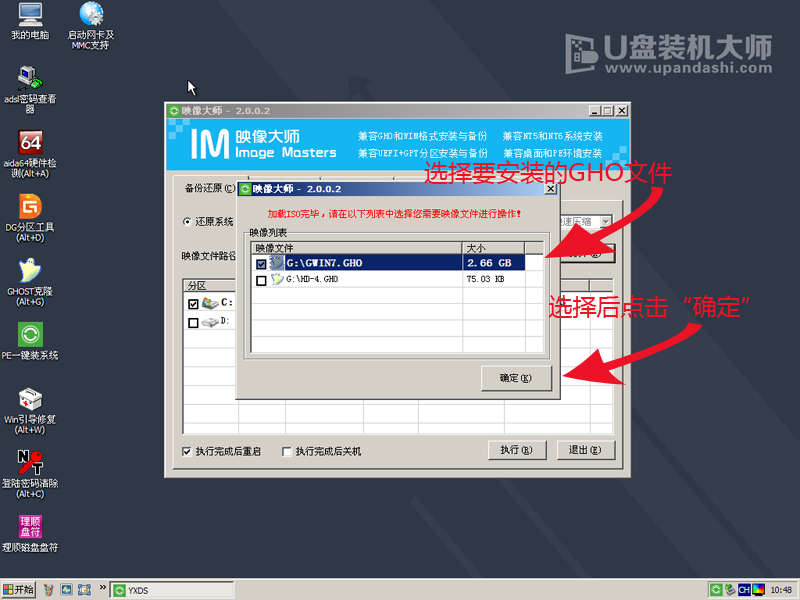The height and width of the screenshot is (600, 800).
Task: Expand the taskbar quick-launch chevron
Action: pyautogui.click(x=101, y=589)
